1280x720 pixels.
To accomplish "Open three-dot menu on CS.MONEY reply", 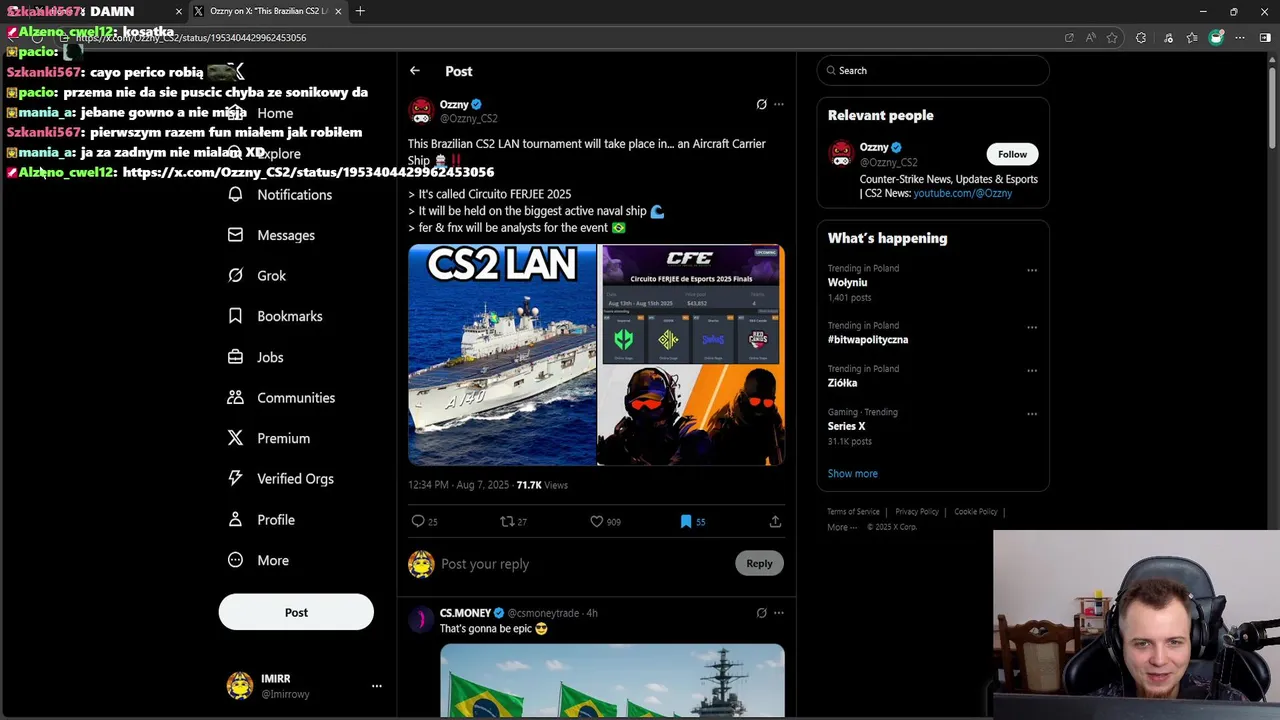I will pyautogui.click(x=779, y=613).
